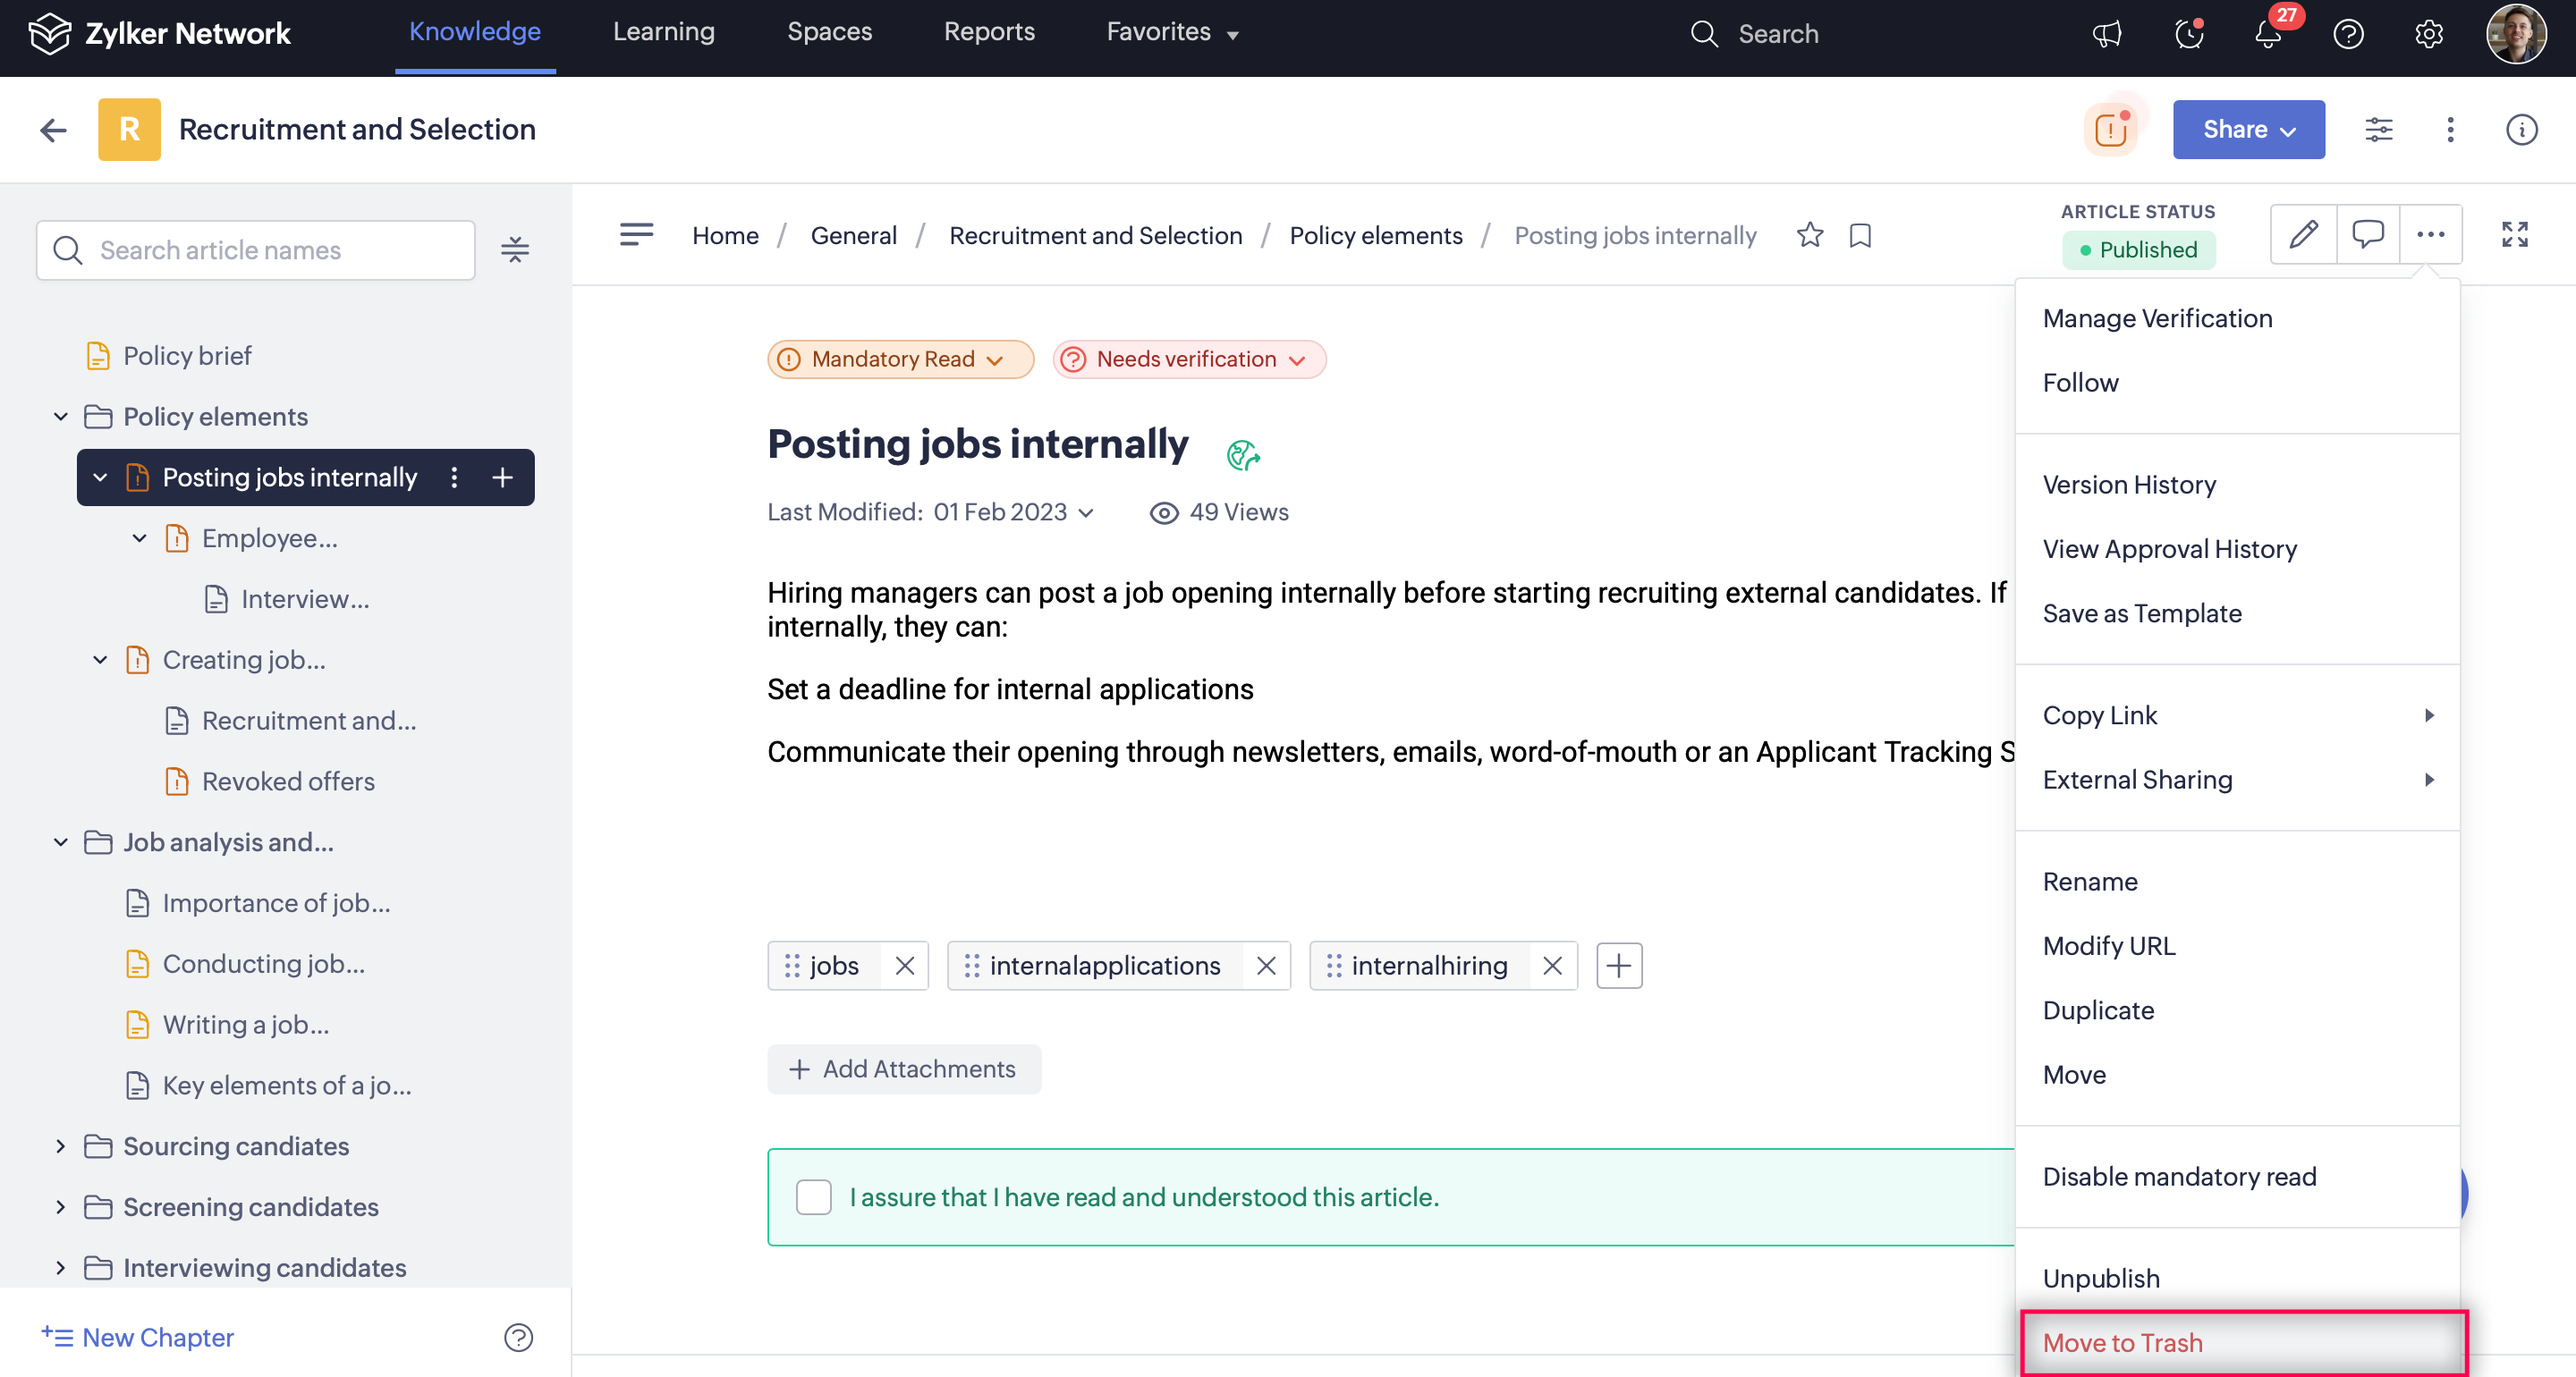This screenshot has width=2576, height=1377.
Task: Click the fullscreen expand icon
Action: (2514, 234)
